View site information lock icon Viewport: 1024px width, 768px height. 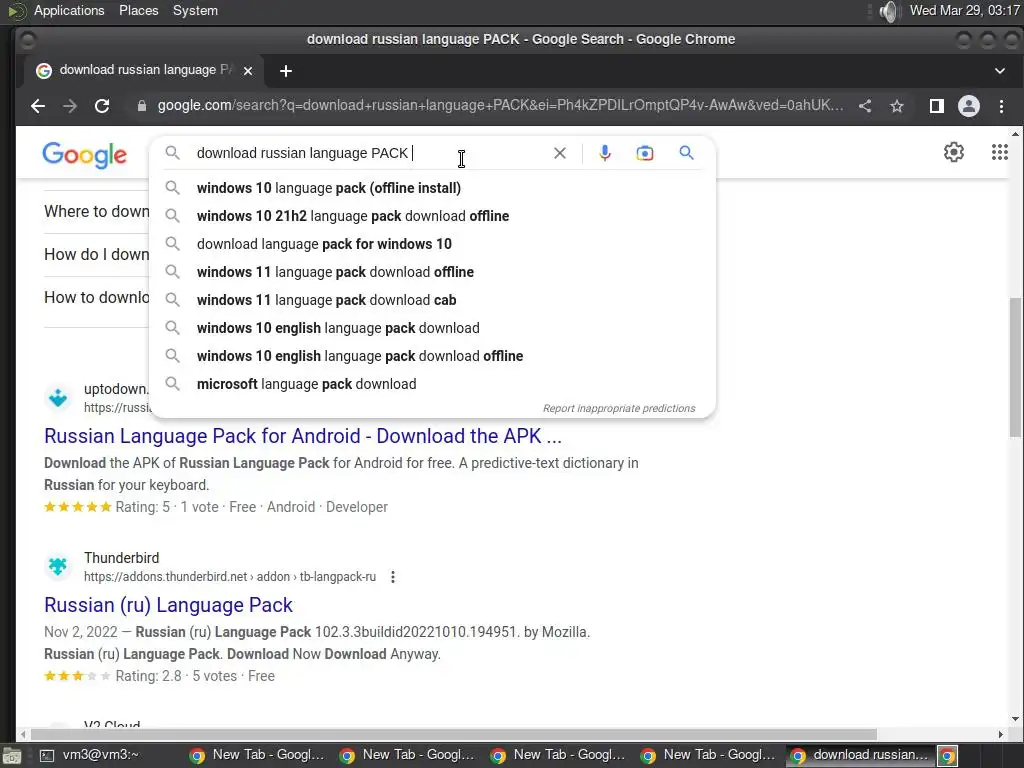[x=142, y=106]
